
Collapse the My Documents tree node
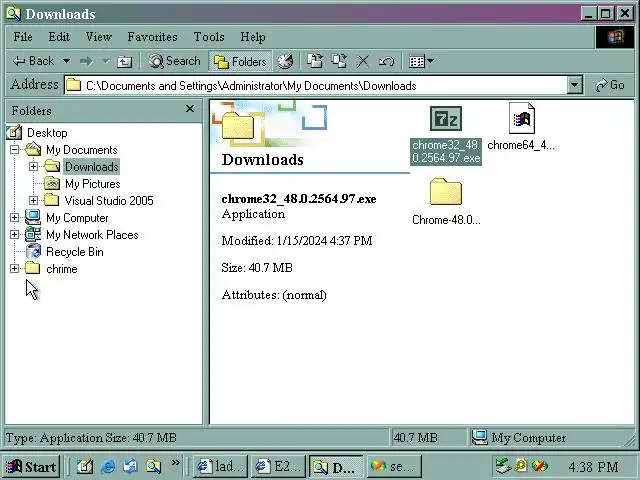click(x=14, y=149)
